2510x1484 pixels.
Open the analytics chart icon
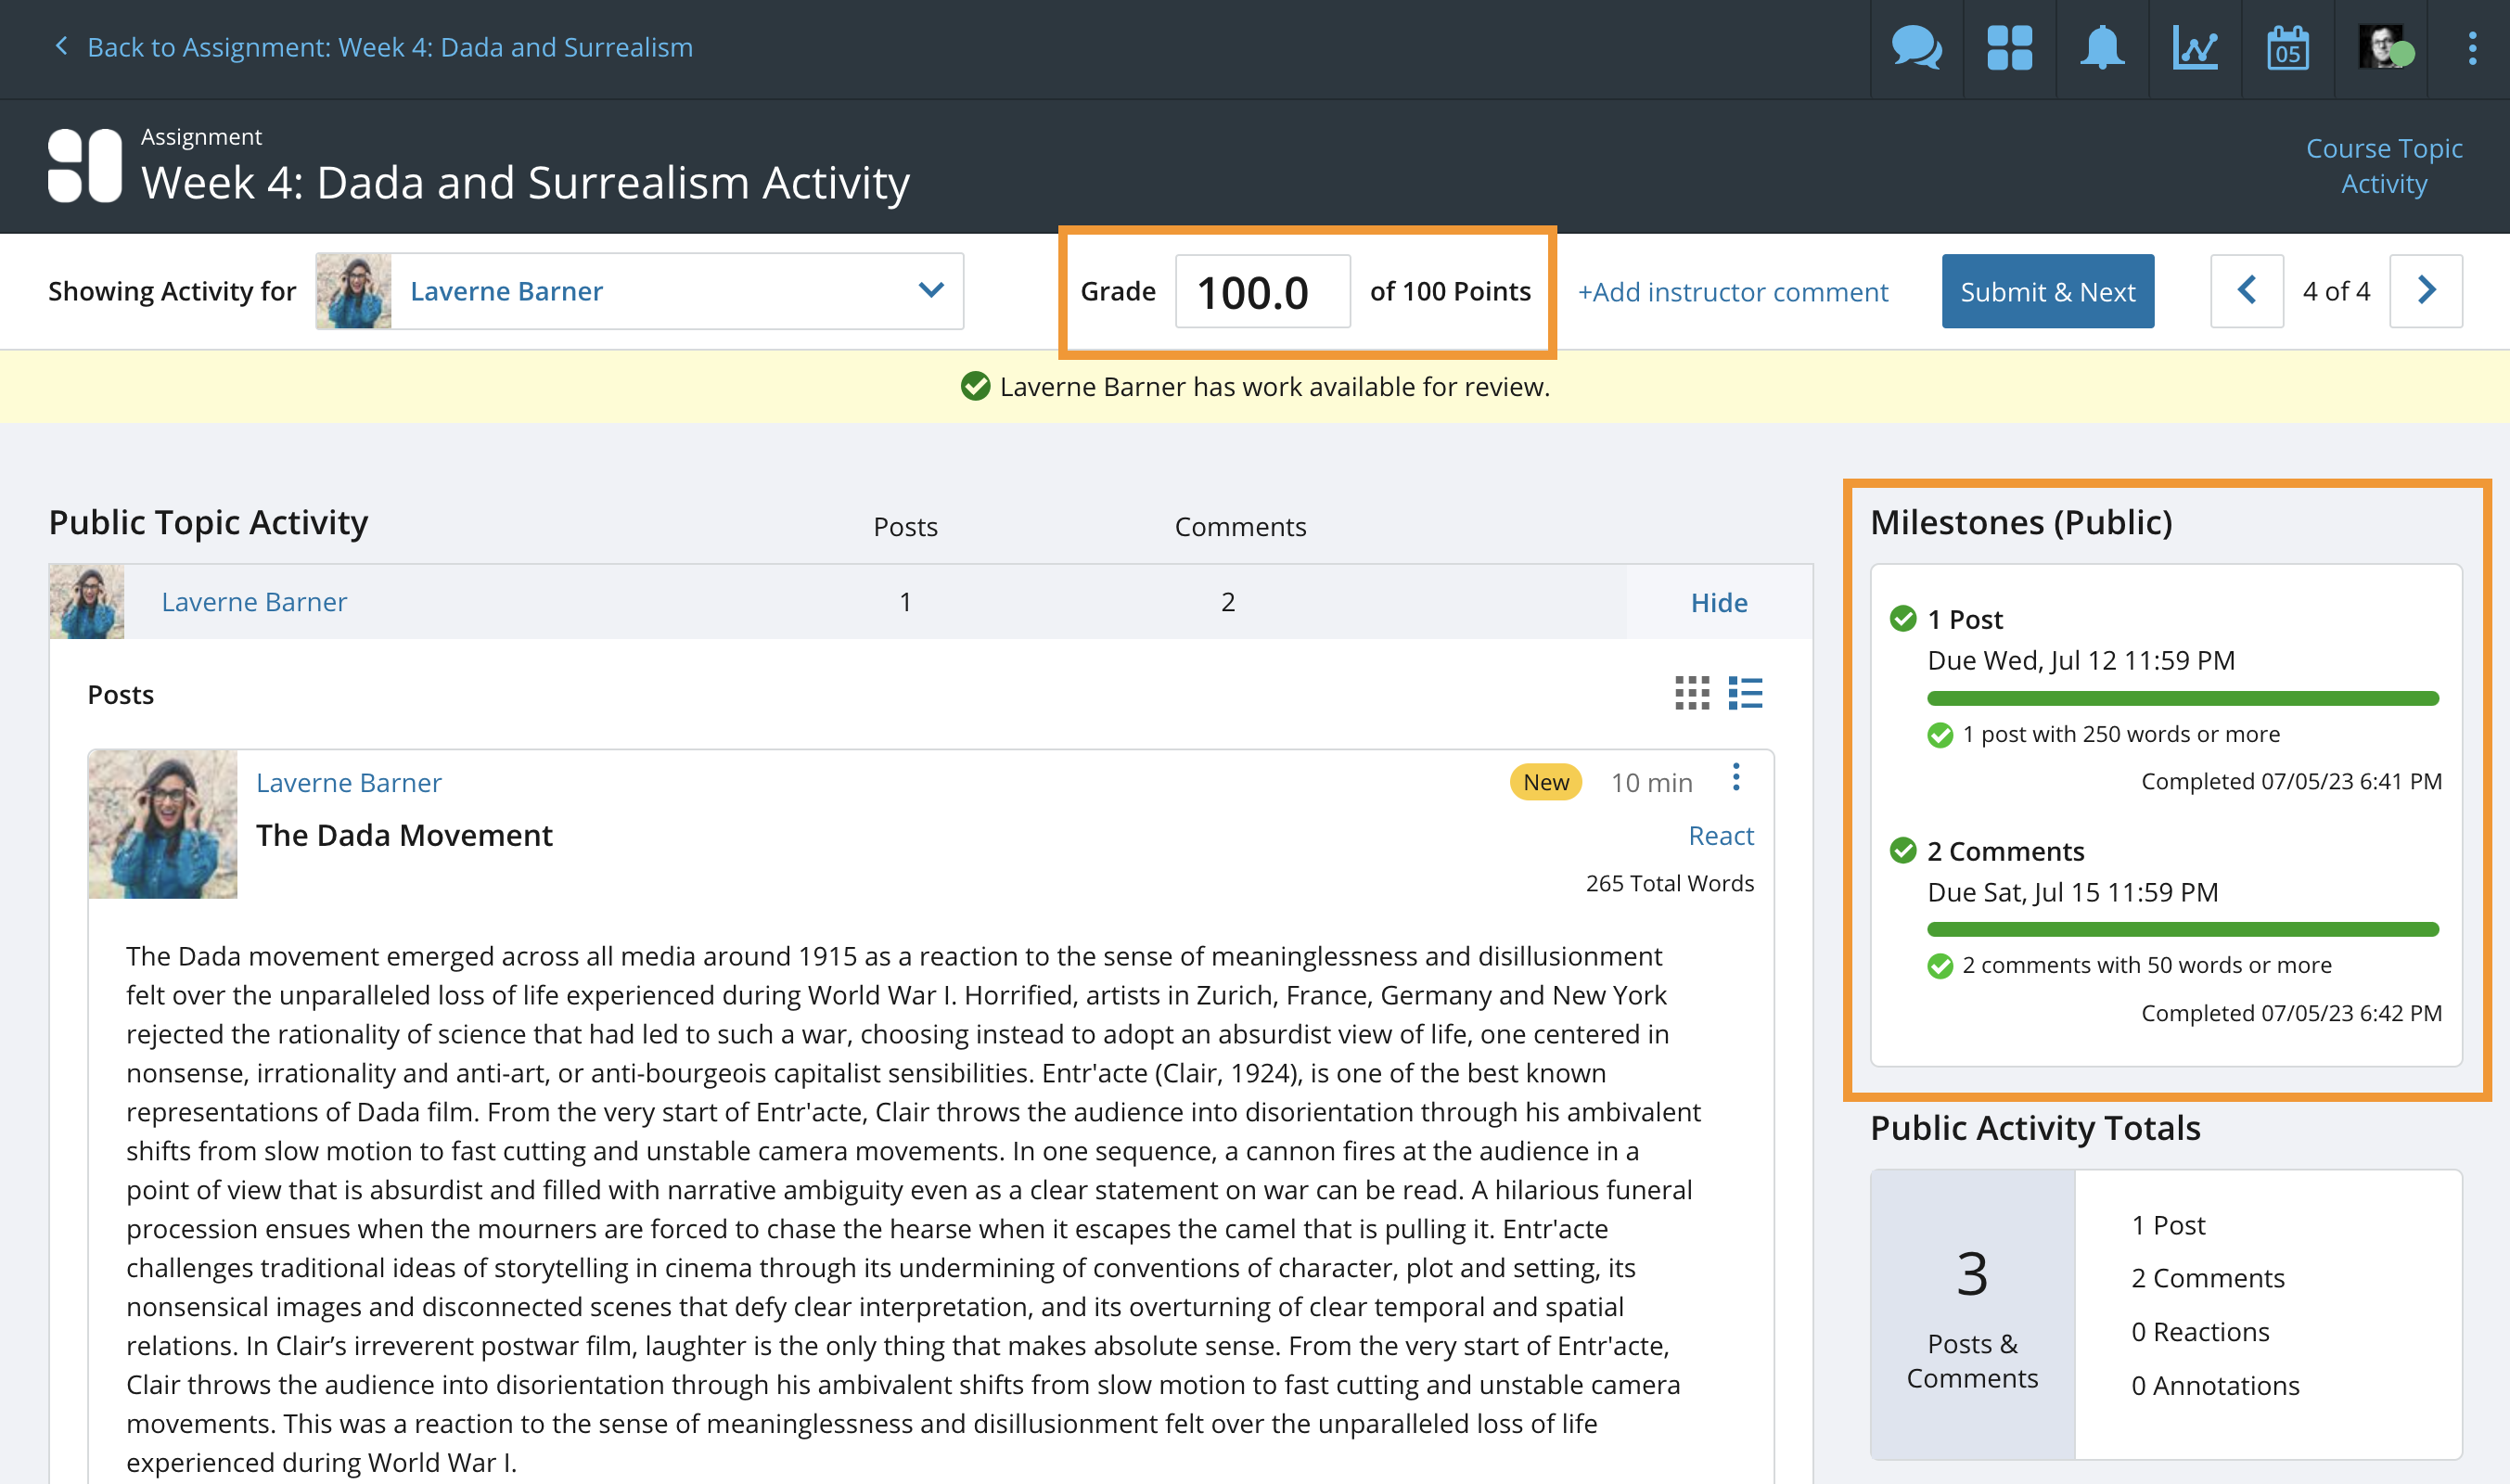[x=2195, y=47]
